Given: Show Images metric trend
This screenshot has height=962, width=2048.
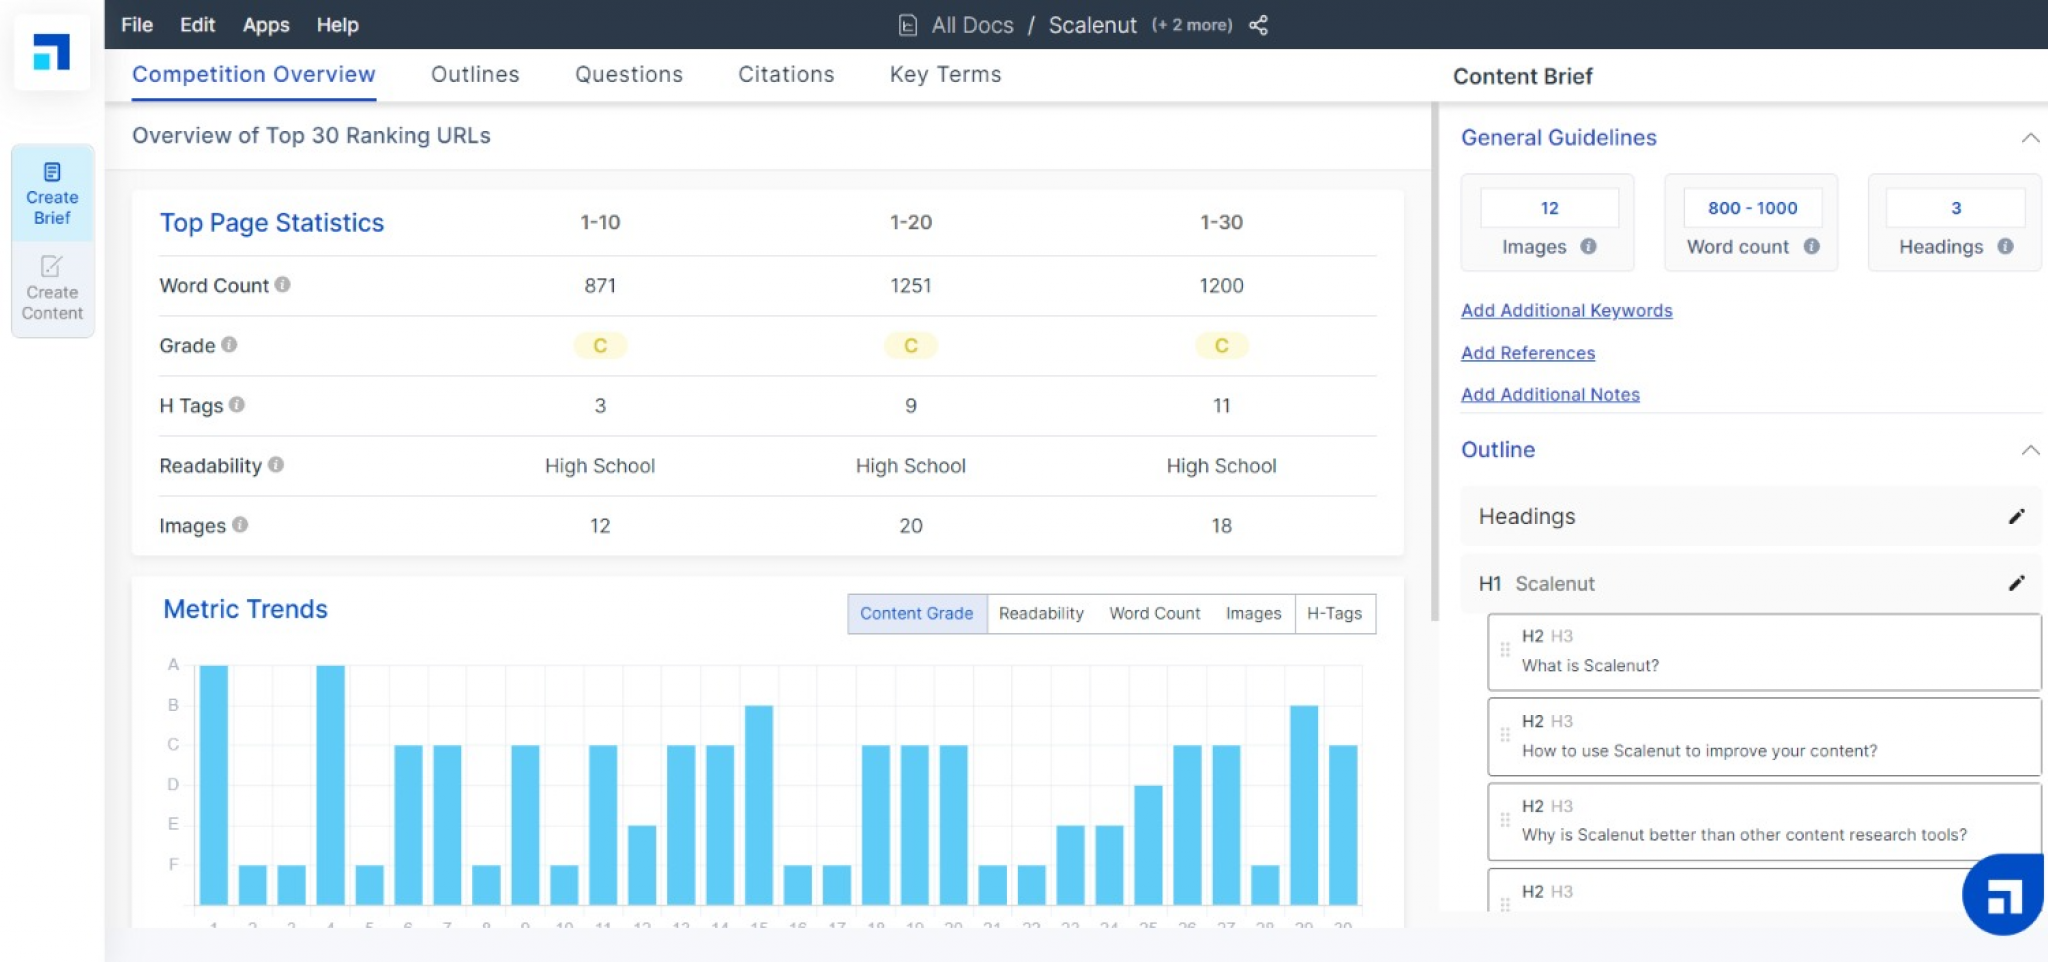Looking at the screenshot, I should [1253, 613].
